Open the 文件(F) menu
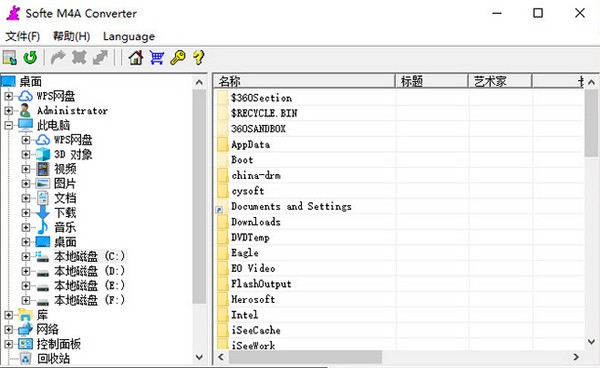Screen dimensions: 600x368 coord(23,36)
